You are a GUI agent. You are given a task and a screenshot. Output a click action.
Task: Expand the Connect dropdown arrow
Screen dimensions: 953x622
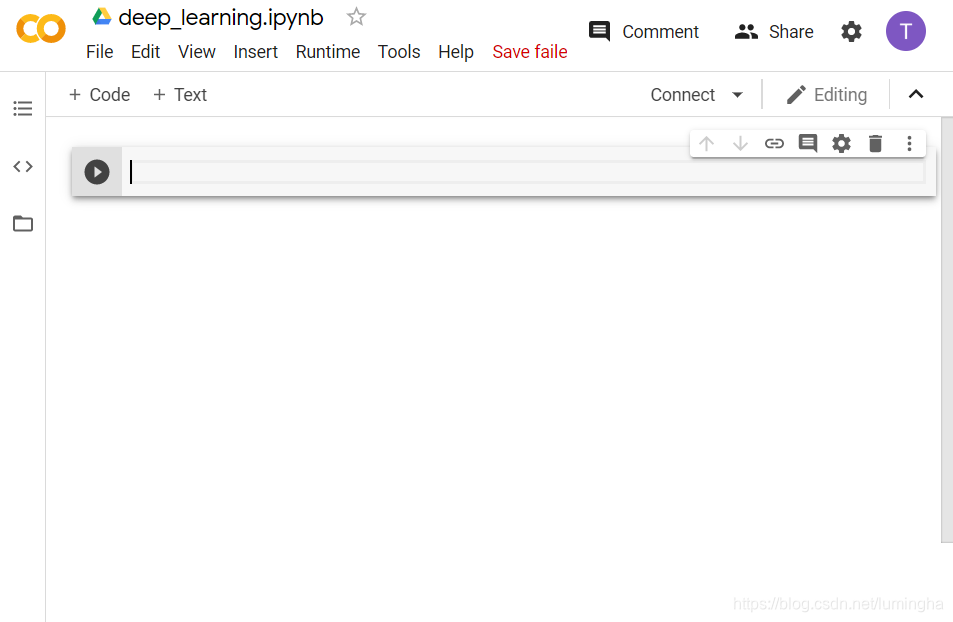coord(737,95)
